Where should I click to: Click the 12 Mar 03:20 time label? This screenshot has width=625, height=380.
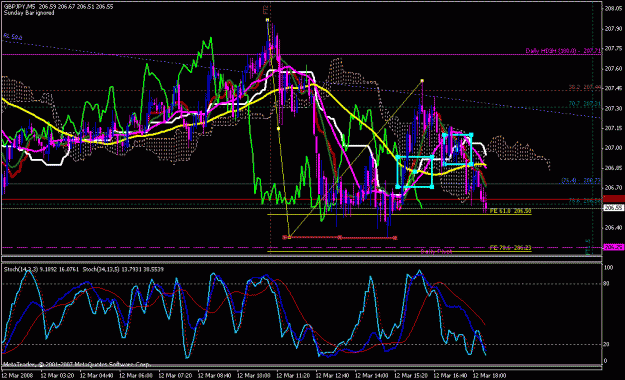click(57, 375)
